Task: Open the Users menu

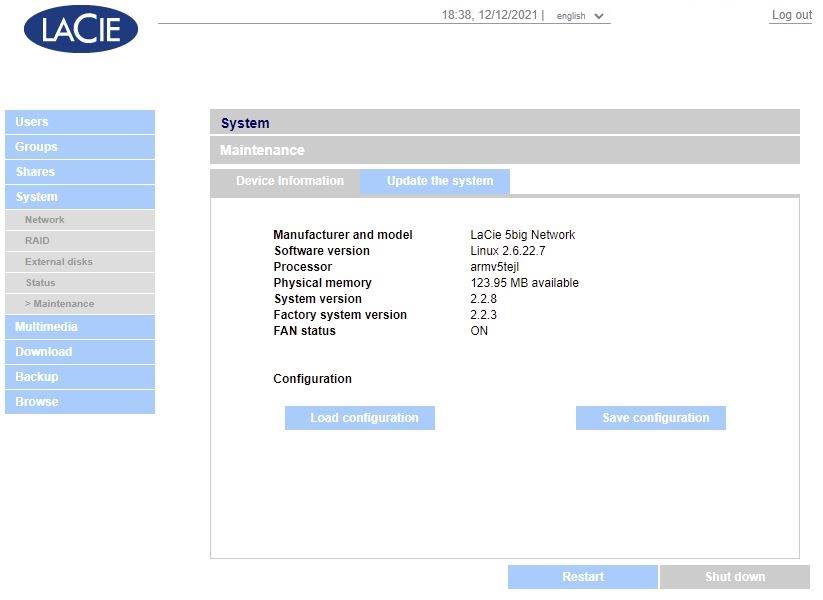Action: coord(80,122)
